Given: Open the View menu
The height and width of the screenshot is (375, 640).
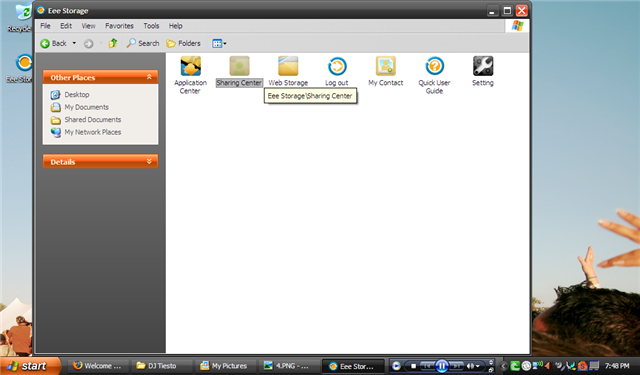Looking at the screenshot, I should click(88, 26).
